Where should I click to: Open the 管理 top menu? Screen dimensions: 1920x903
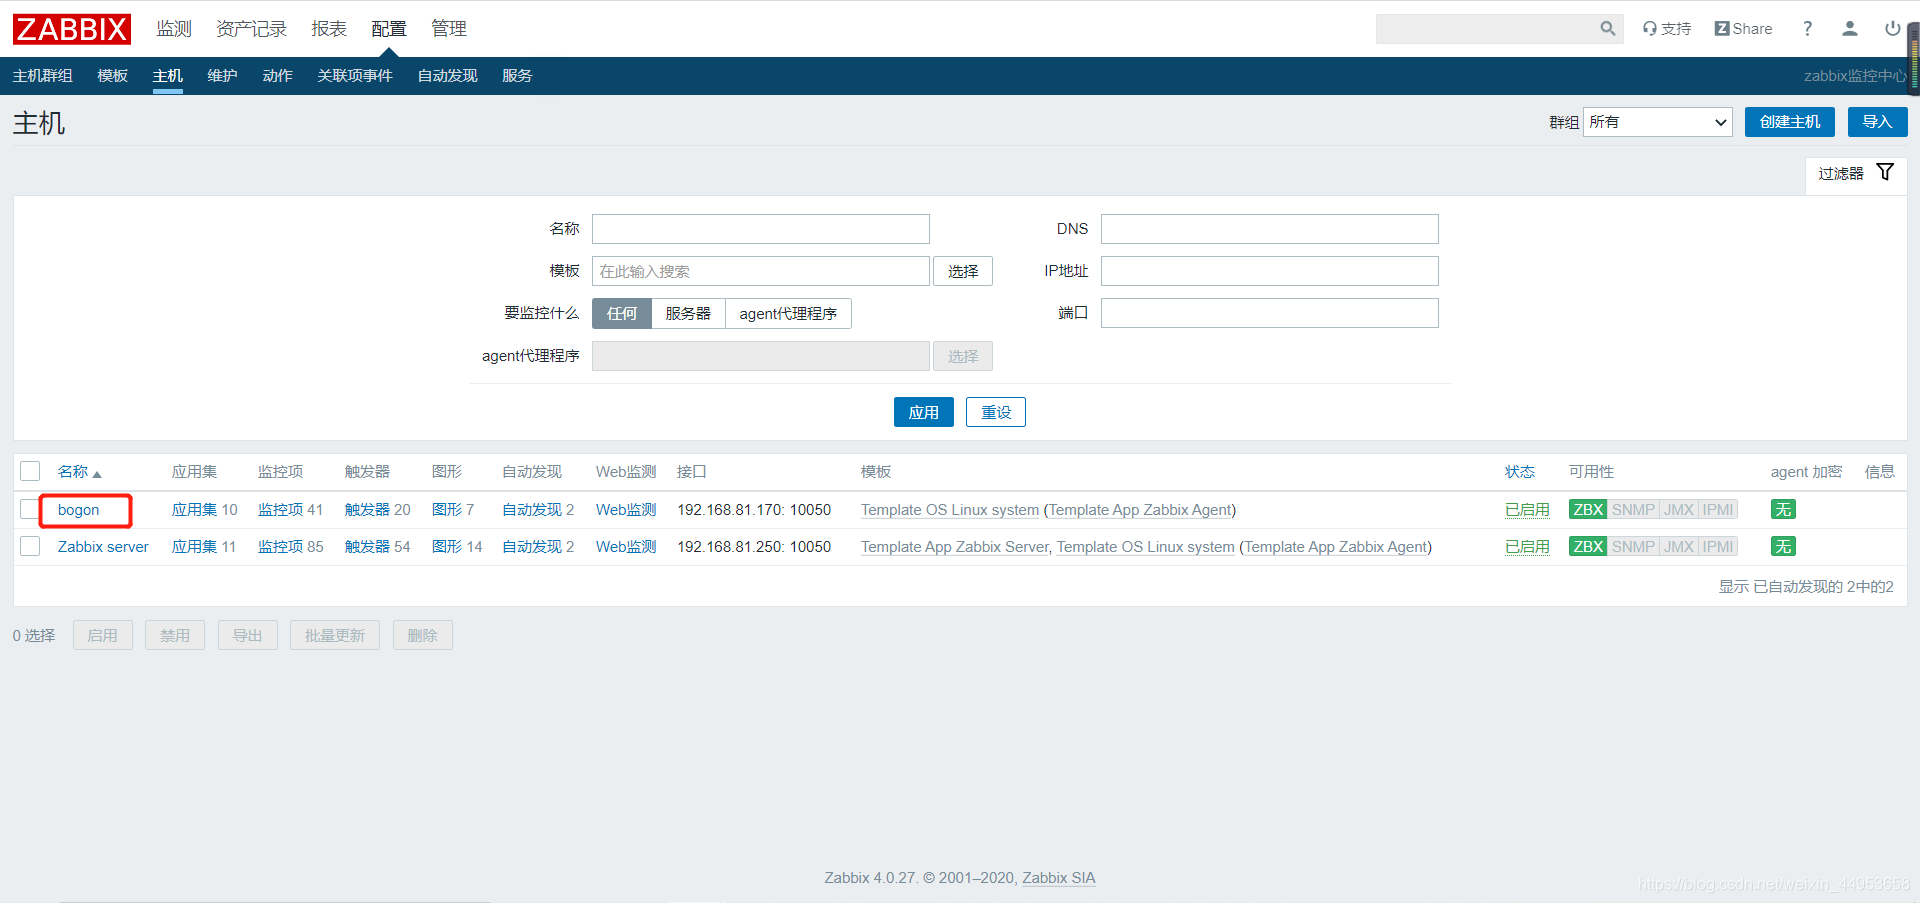[x=449, y=29]
